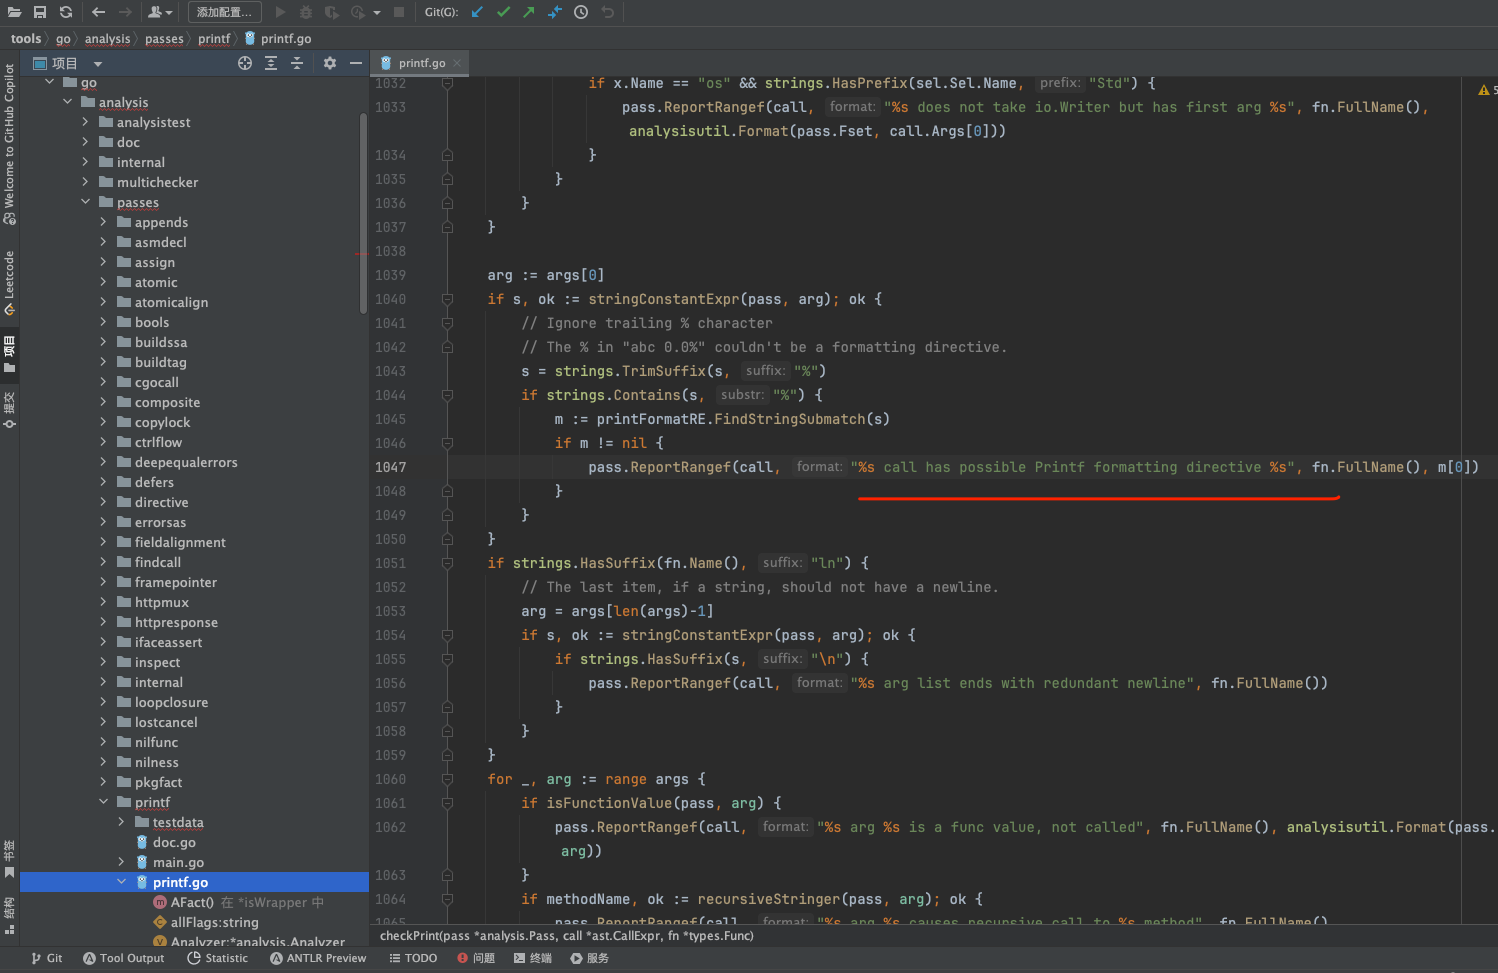The height and width of the screenshot is (973, 1498).
Task: Expand the buildssa folder
Action: tap(103, 342)
